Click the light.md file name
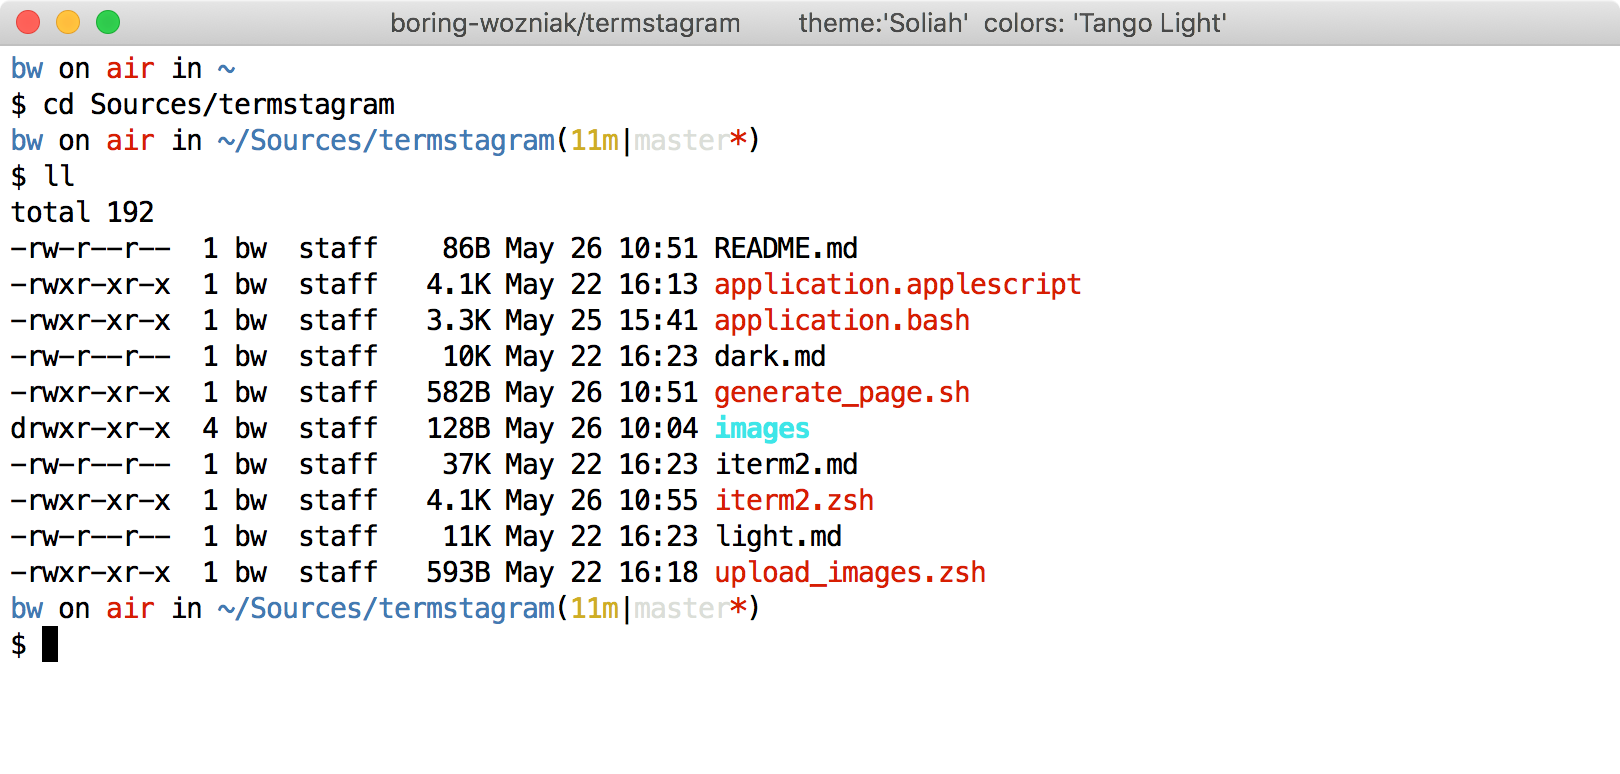1620x774 pixels. pos(777,536)
